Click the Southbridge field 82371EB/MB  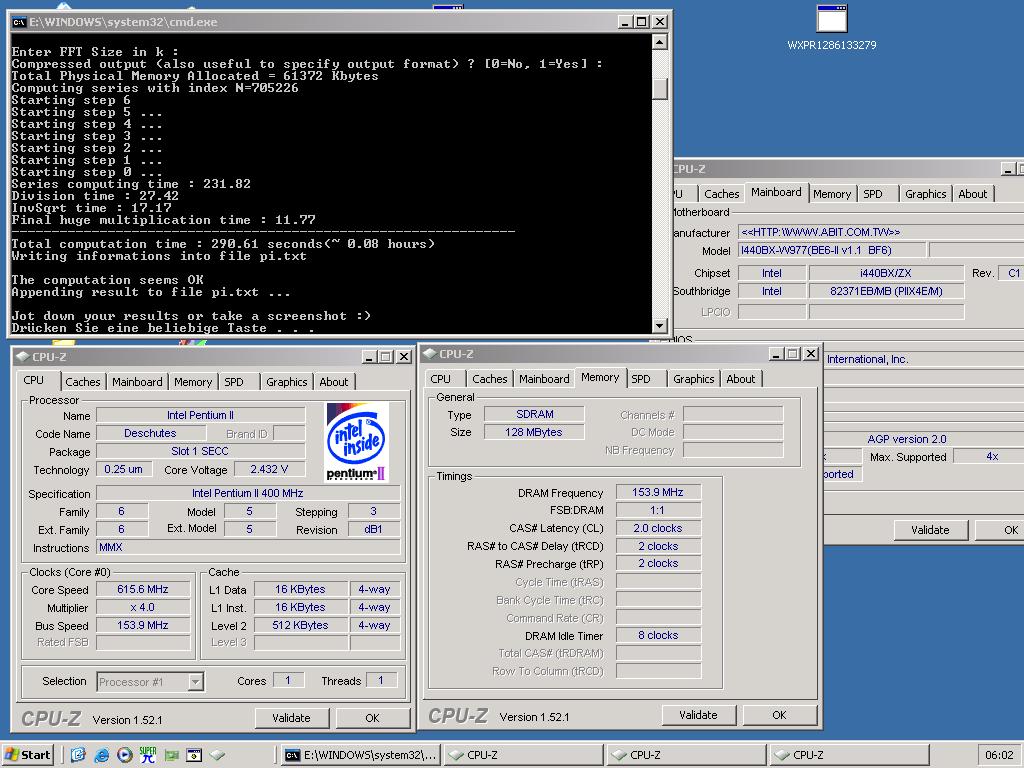[886, 291]
